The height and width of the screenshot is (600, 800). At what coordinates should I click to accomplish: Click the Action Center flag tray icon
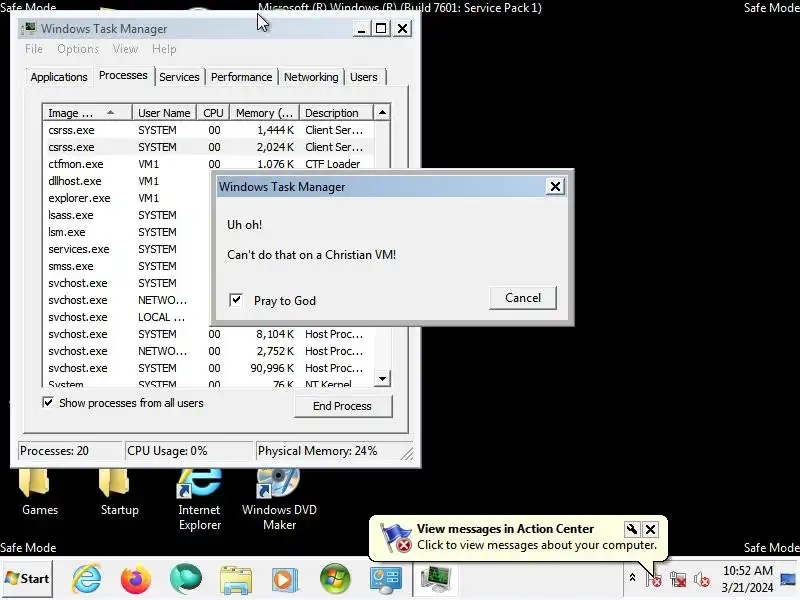(x=654, y=579)
